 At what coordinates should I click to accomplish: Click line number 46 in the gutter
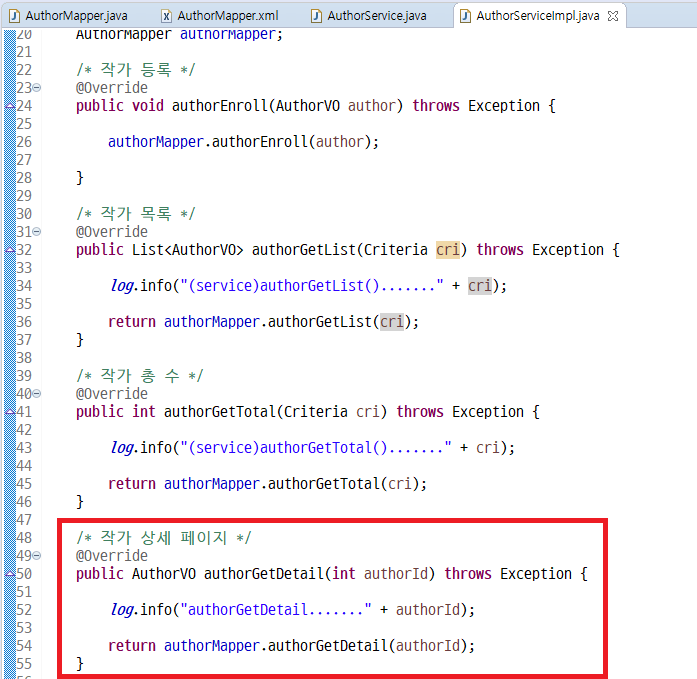point(24,502)
